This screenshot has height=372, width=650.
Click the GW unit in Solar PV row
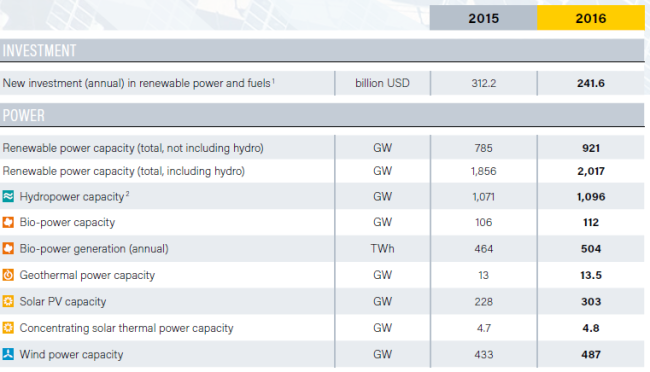click(x=382, y=301)
